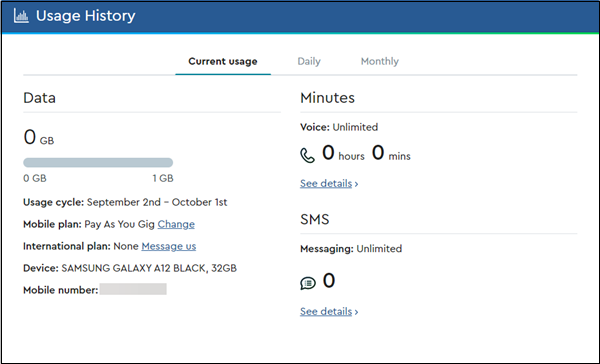This screenshot has width=600, height=364.
Task: Click the redacted mobile number field
Action: [133, 289]
